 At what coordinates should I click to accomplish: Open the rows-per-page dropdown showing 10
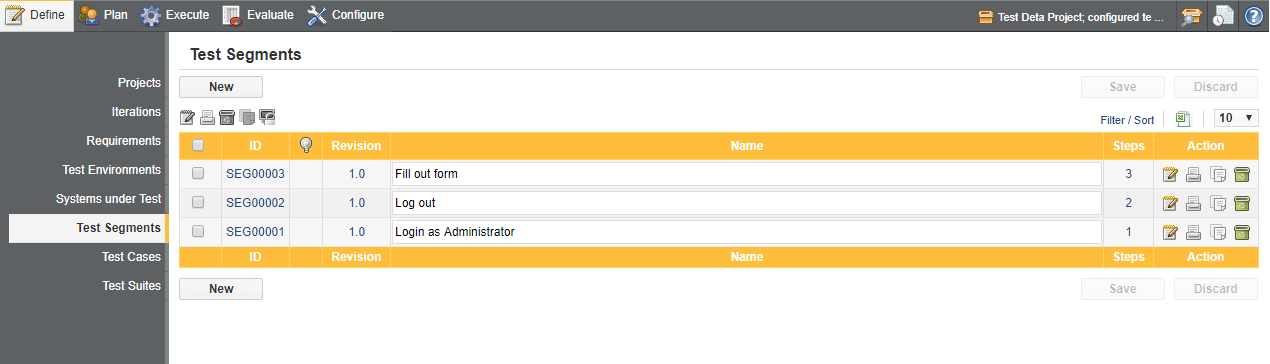tap(1236, 118)
